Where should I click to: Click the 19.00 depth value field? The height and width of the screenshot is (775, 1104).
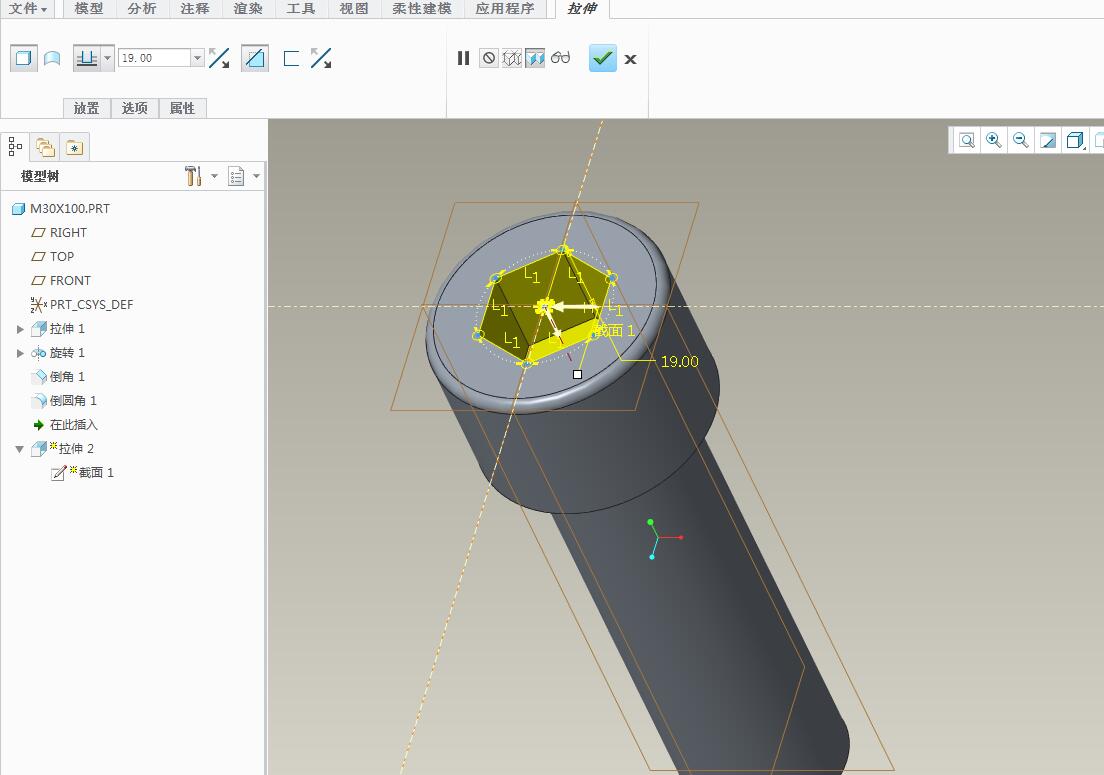(x=154, y=58)
